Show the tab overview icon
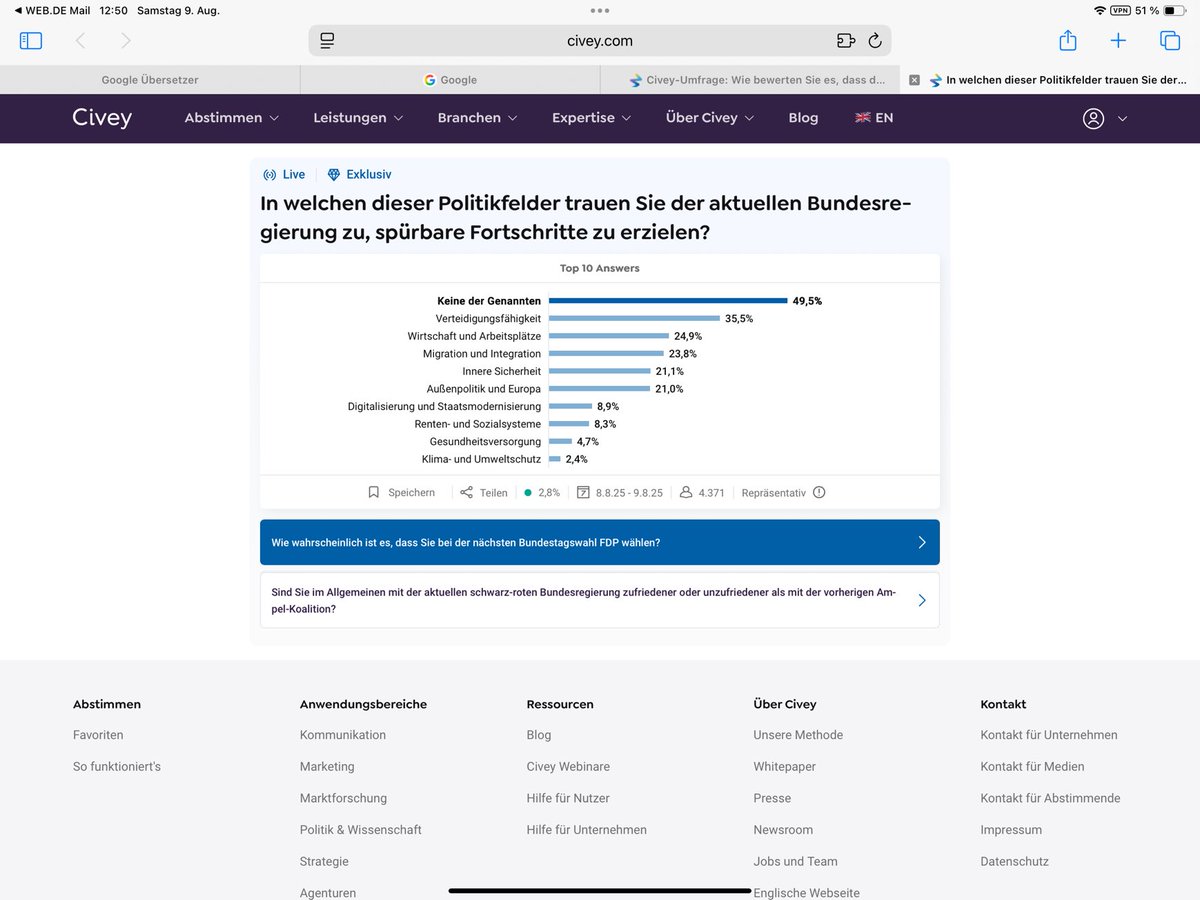Image resolution: width=1200 pixels, height=900 pixels. pyautogui.click(x=1170, y=41)
